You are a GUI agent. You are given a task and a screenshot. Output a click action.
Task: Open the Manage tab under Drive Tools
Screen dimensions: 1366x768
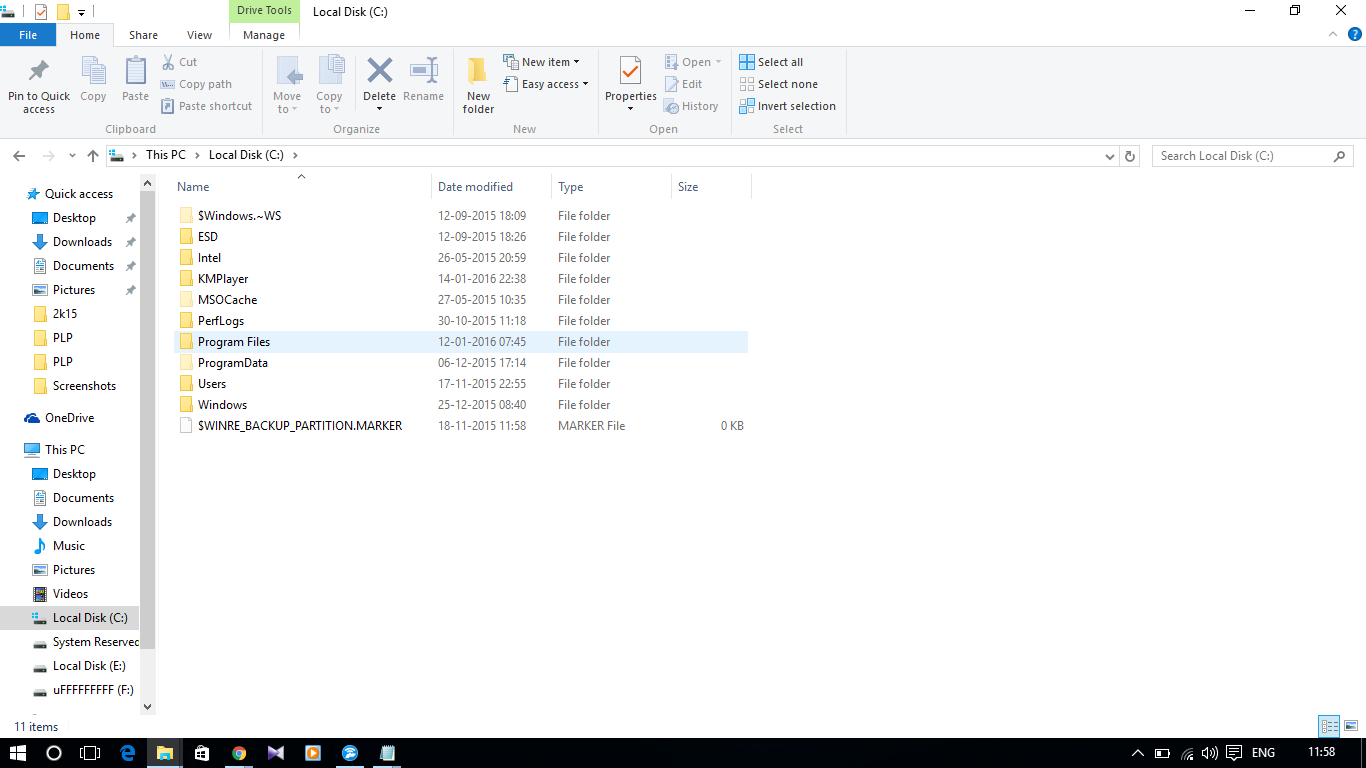point(264,35)
